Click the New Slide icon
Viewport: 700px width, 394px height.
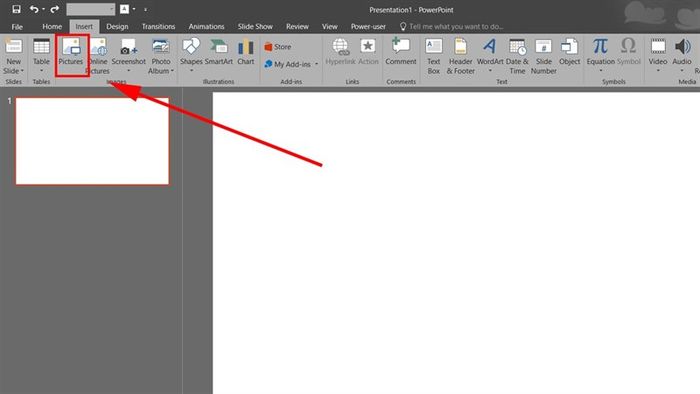13,47
